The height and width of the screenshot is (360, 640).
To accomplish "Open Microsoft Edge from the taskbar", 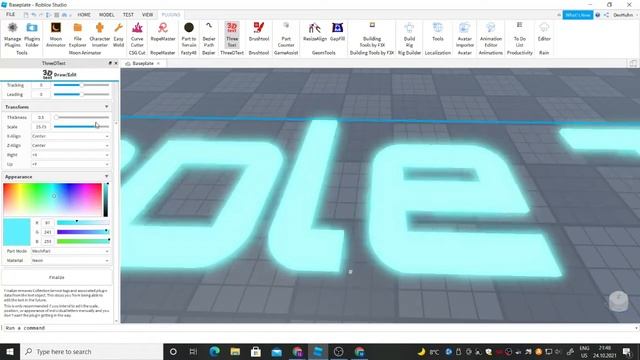I will pyautogui.click(x=214, y=351).
